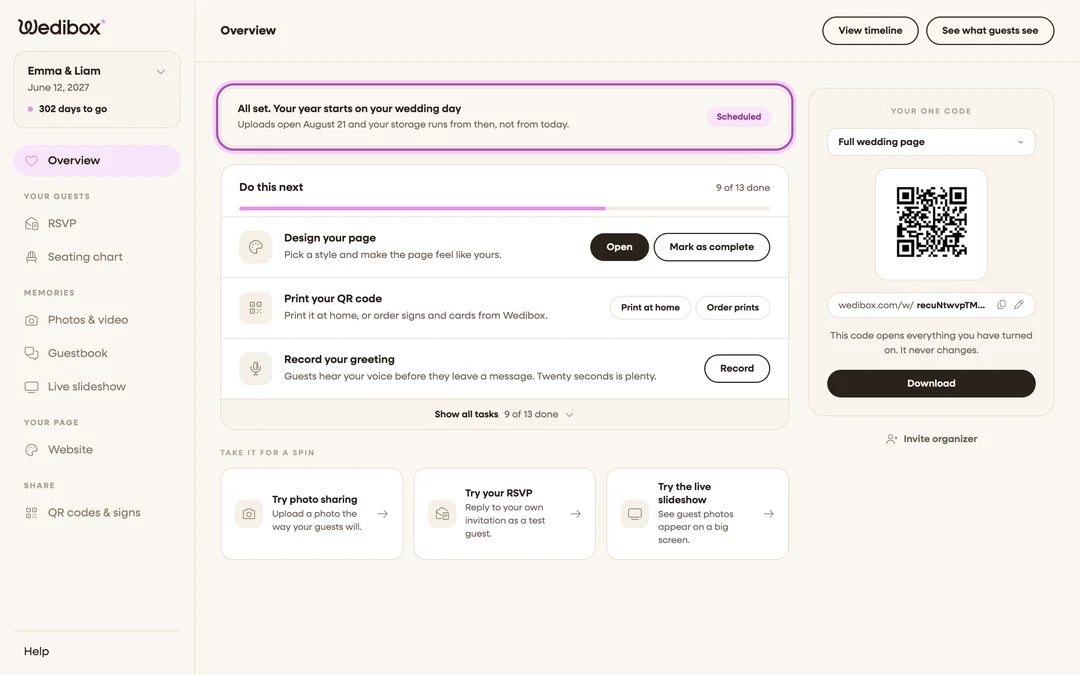The image size is (1080, 675).
Task: Click the View timeline button
Action: pyautogui.click(x=870, y=31)
